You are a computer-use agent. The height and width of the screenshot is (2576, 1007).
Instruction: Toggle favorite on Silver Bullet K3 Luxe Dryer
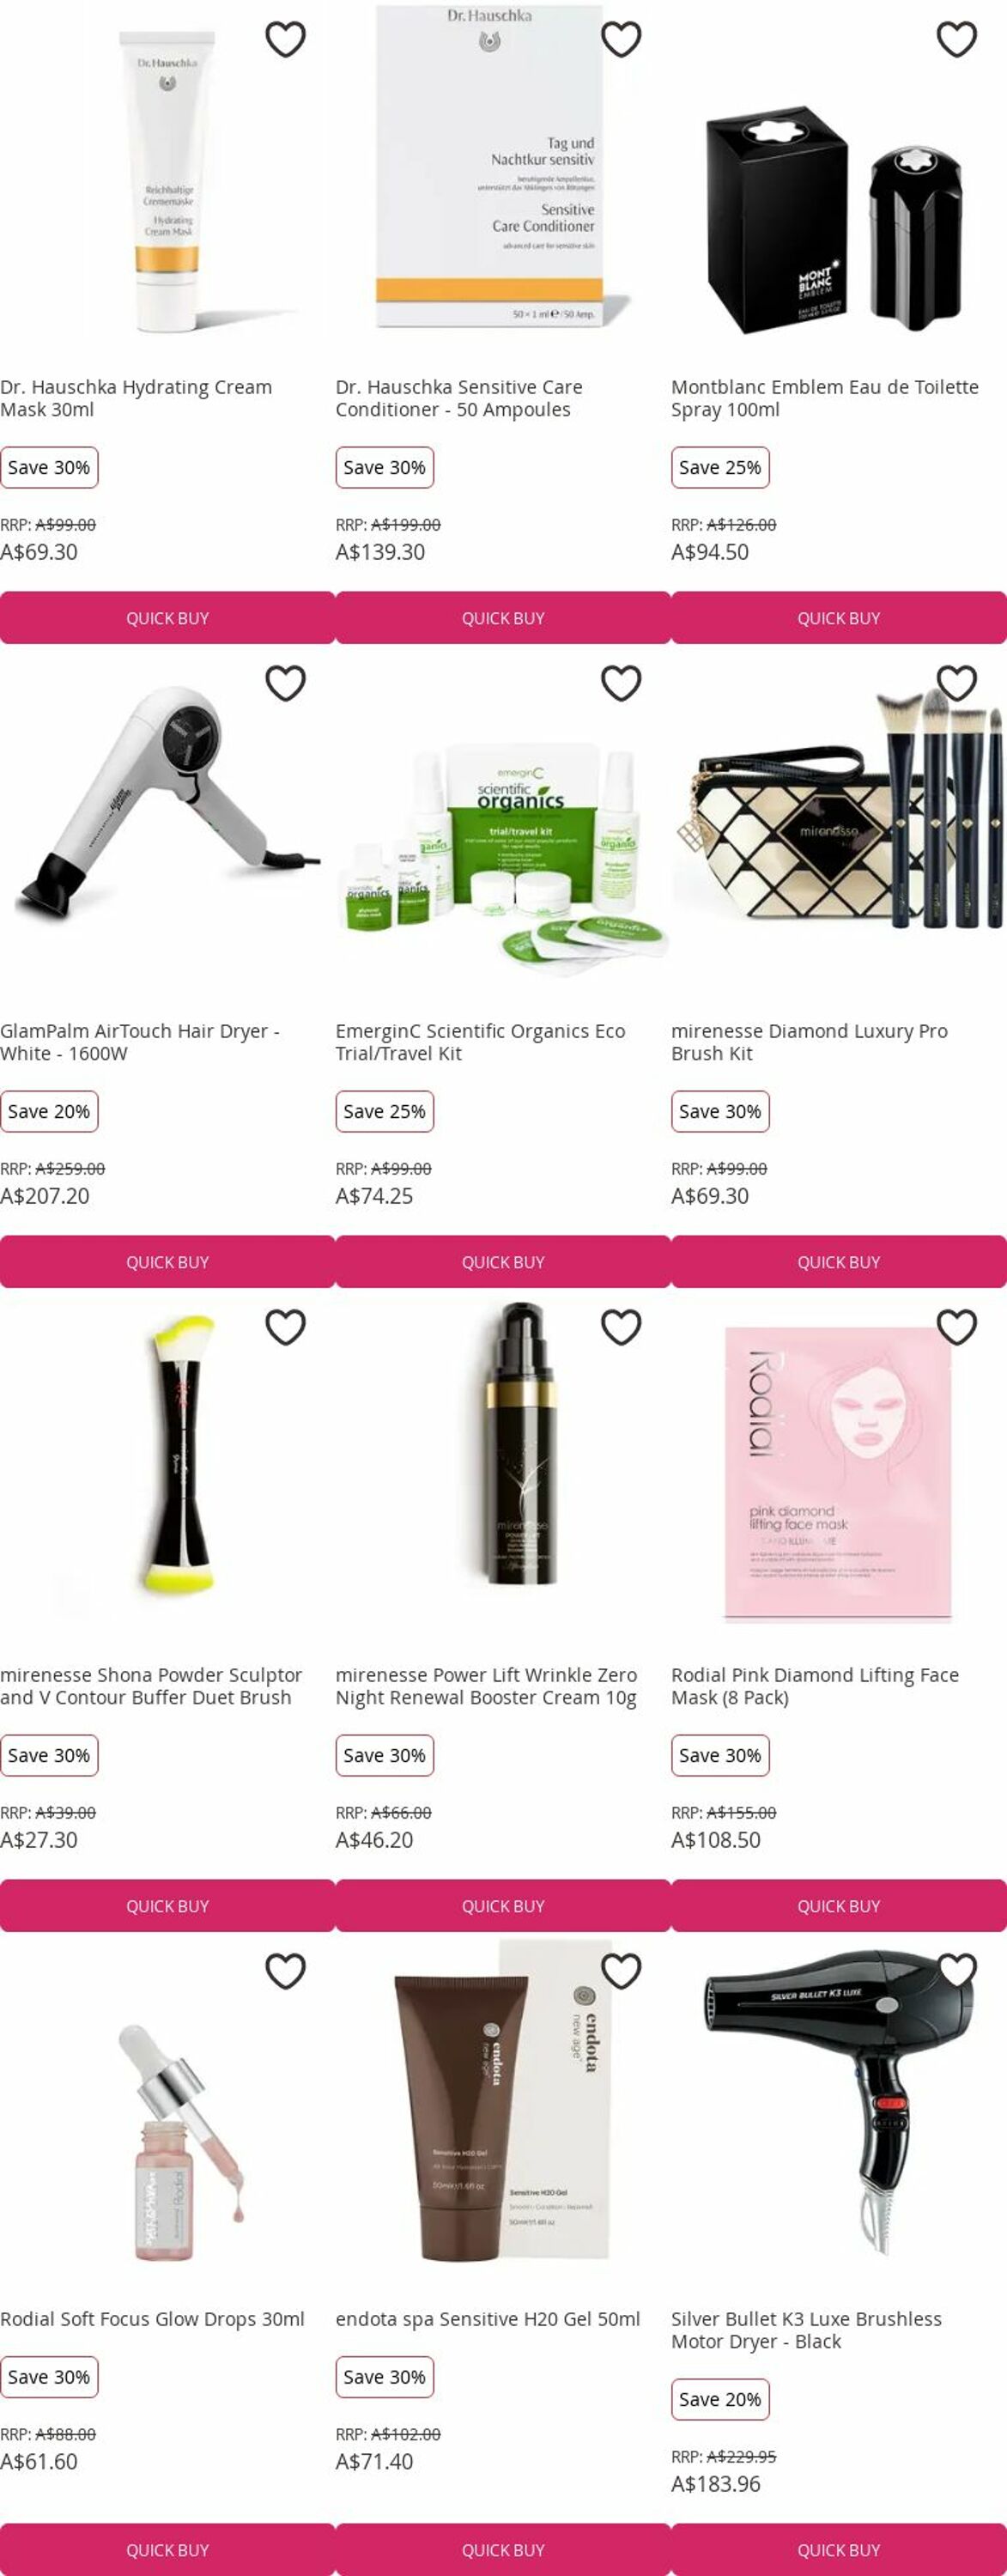click(x=956, y=1971)
